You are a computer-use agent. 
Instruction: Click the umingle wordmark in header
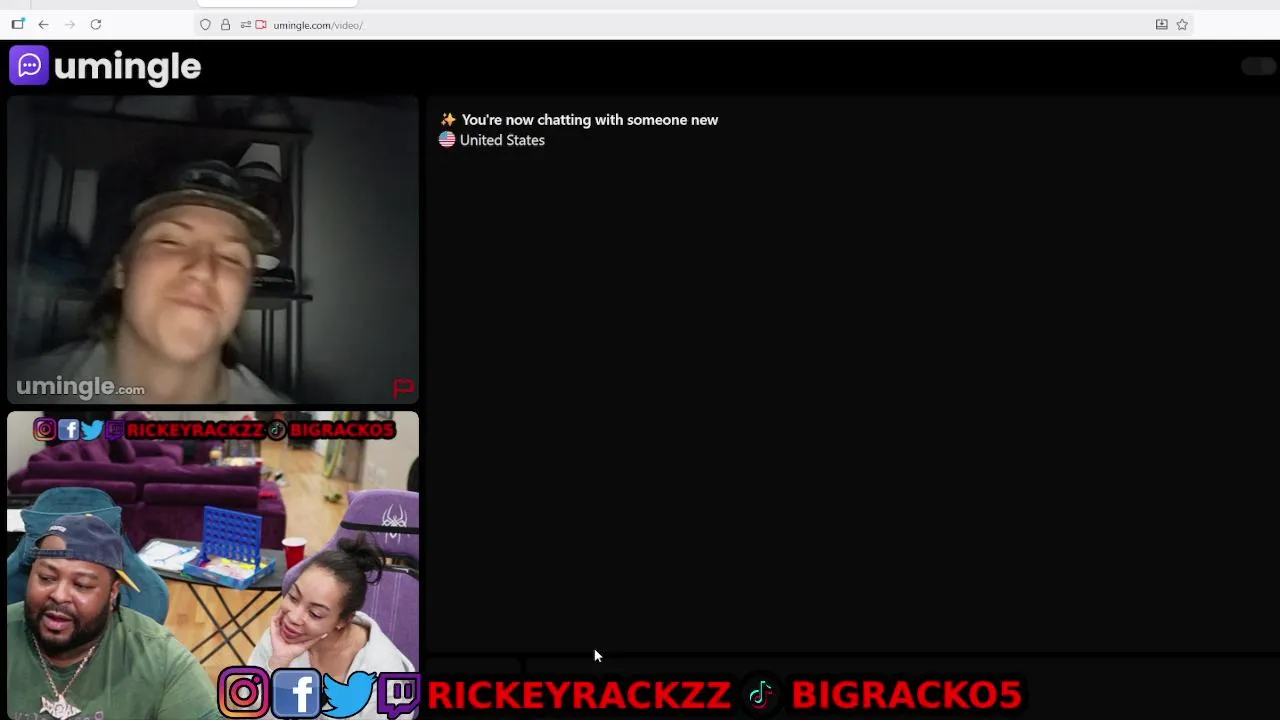pyautogui.click(x=128, y=67)
